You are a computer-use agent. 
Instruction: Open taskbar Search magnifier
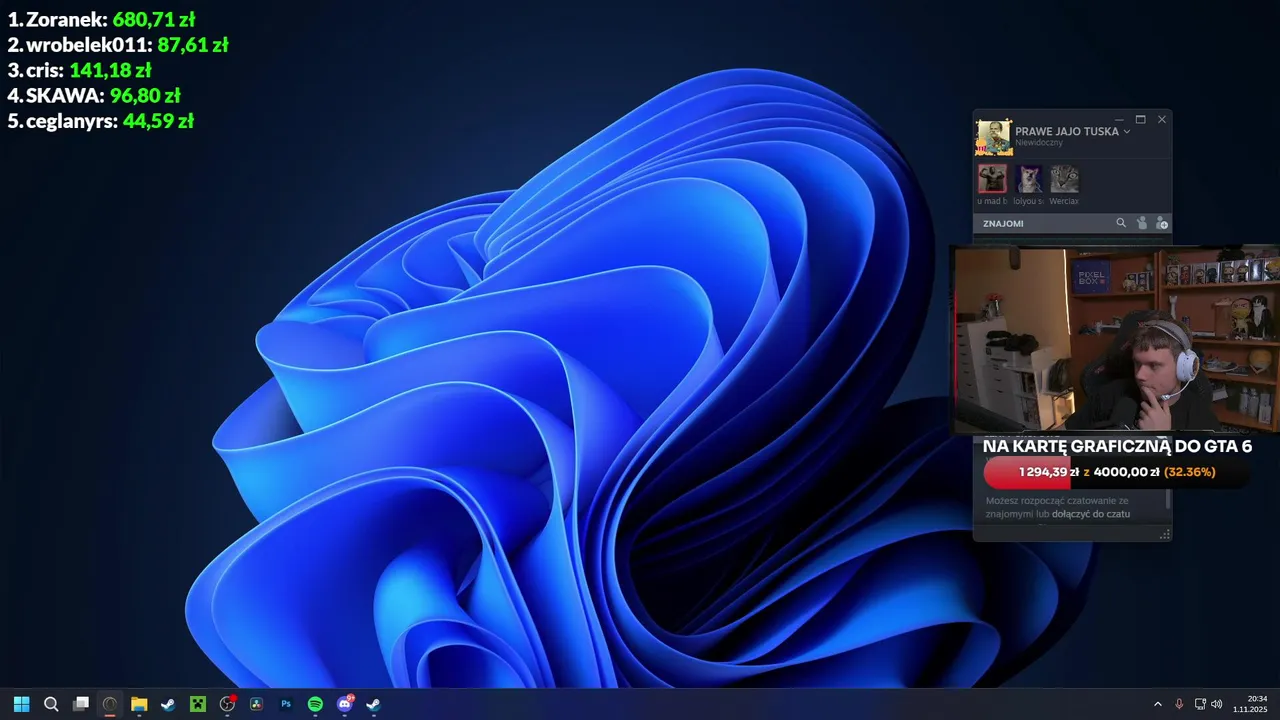(x=51, y=704)
